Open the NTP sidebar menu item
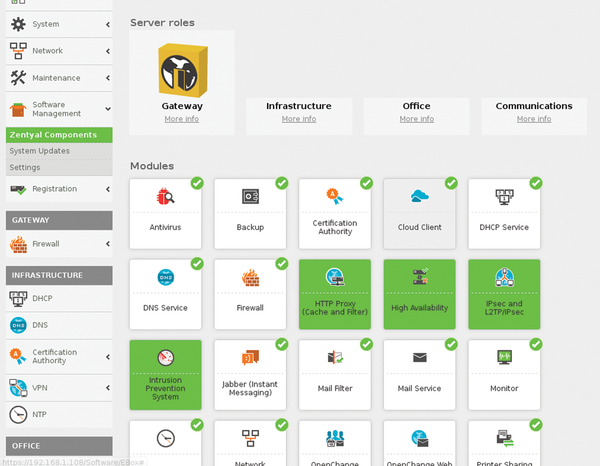The width and height of the screenshot is (600, 466). coord(59,415)
